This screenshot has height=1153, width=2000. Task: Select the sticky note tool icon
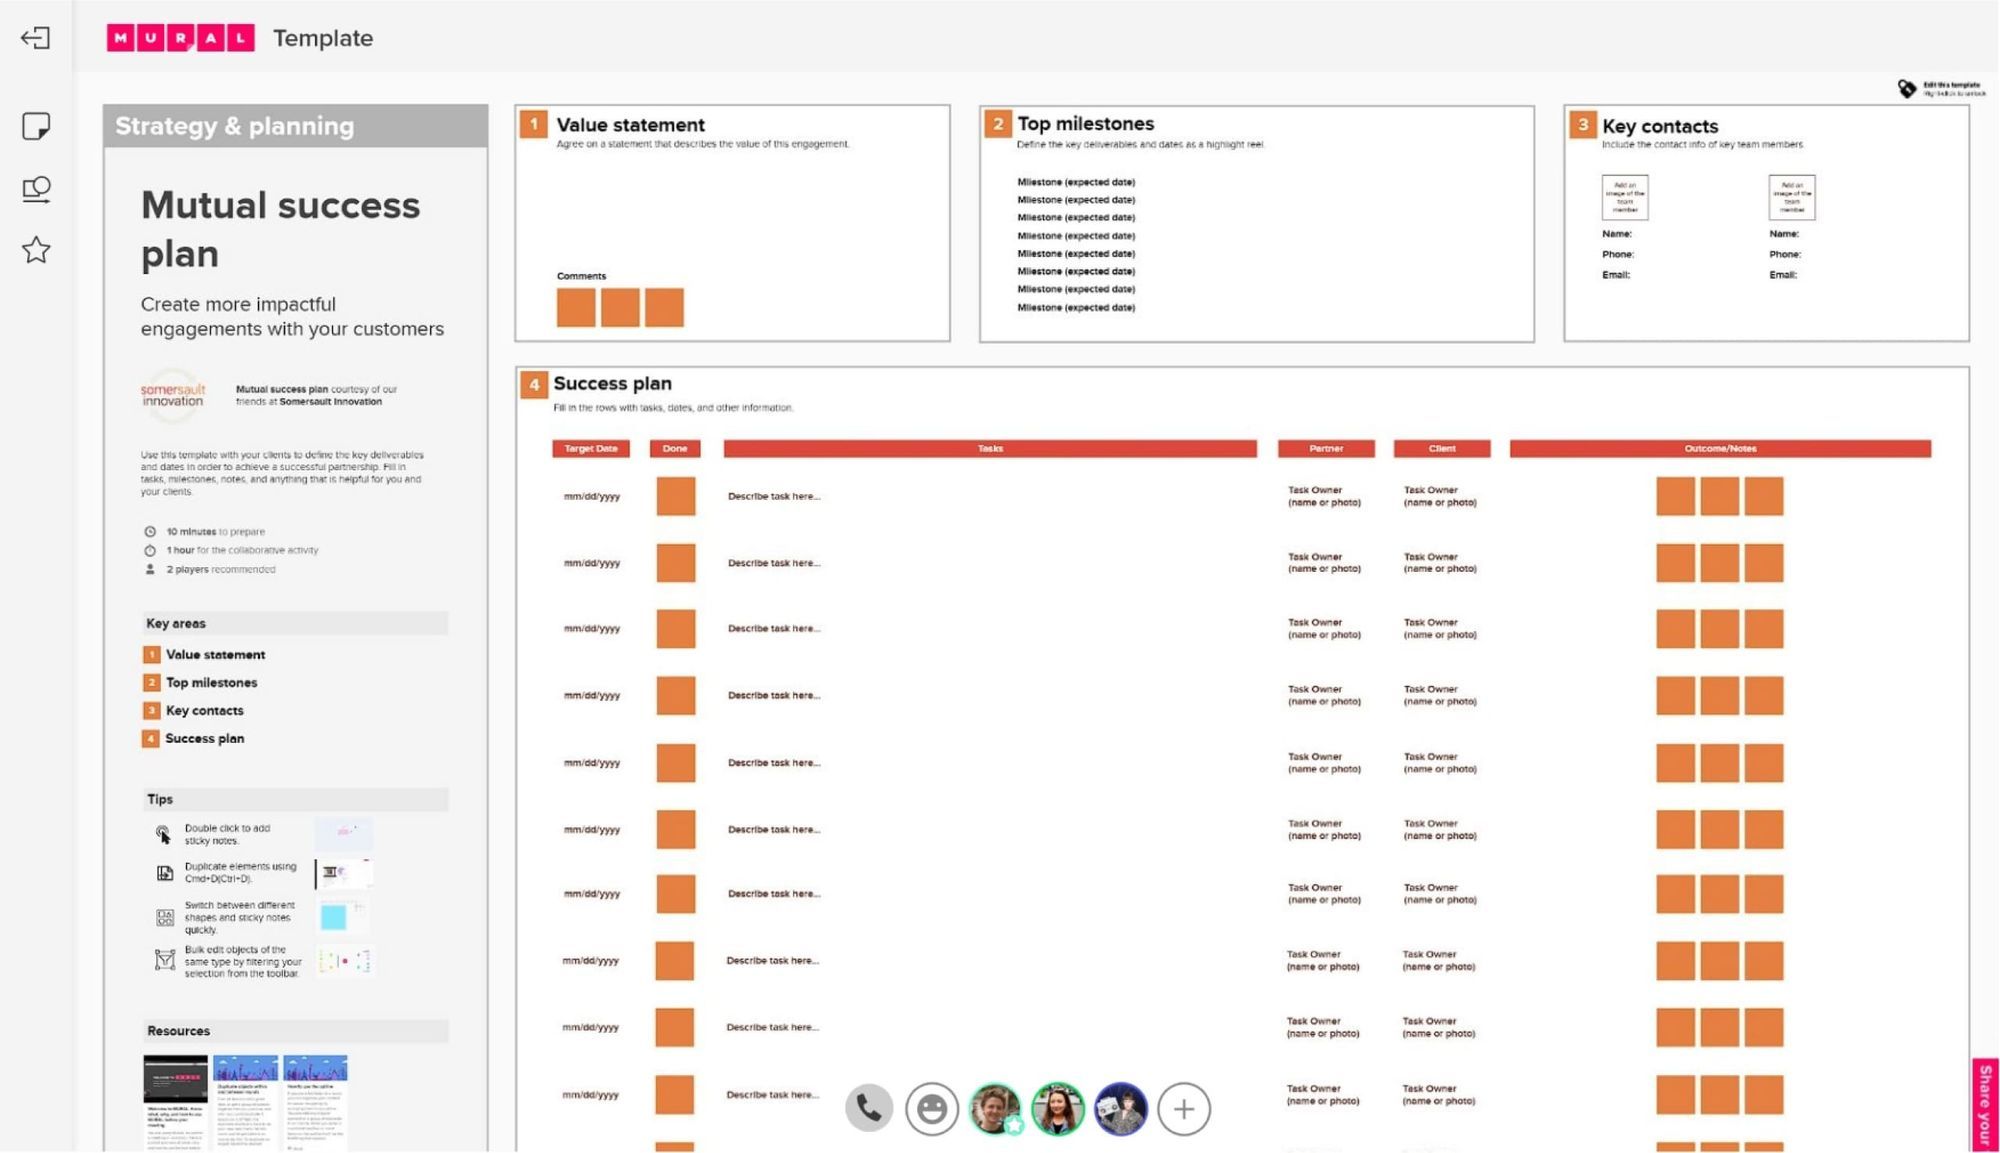pos(36,126)
